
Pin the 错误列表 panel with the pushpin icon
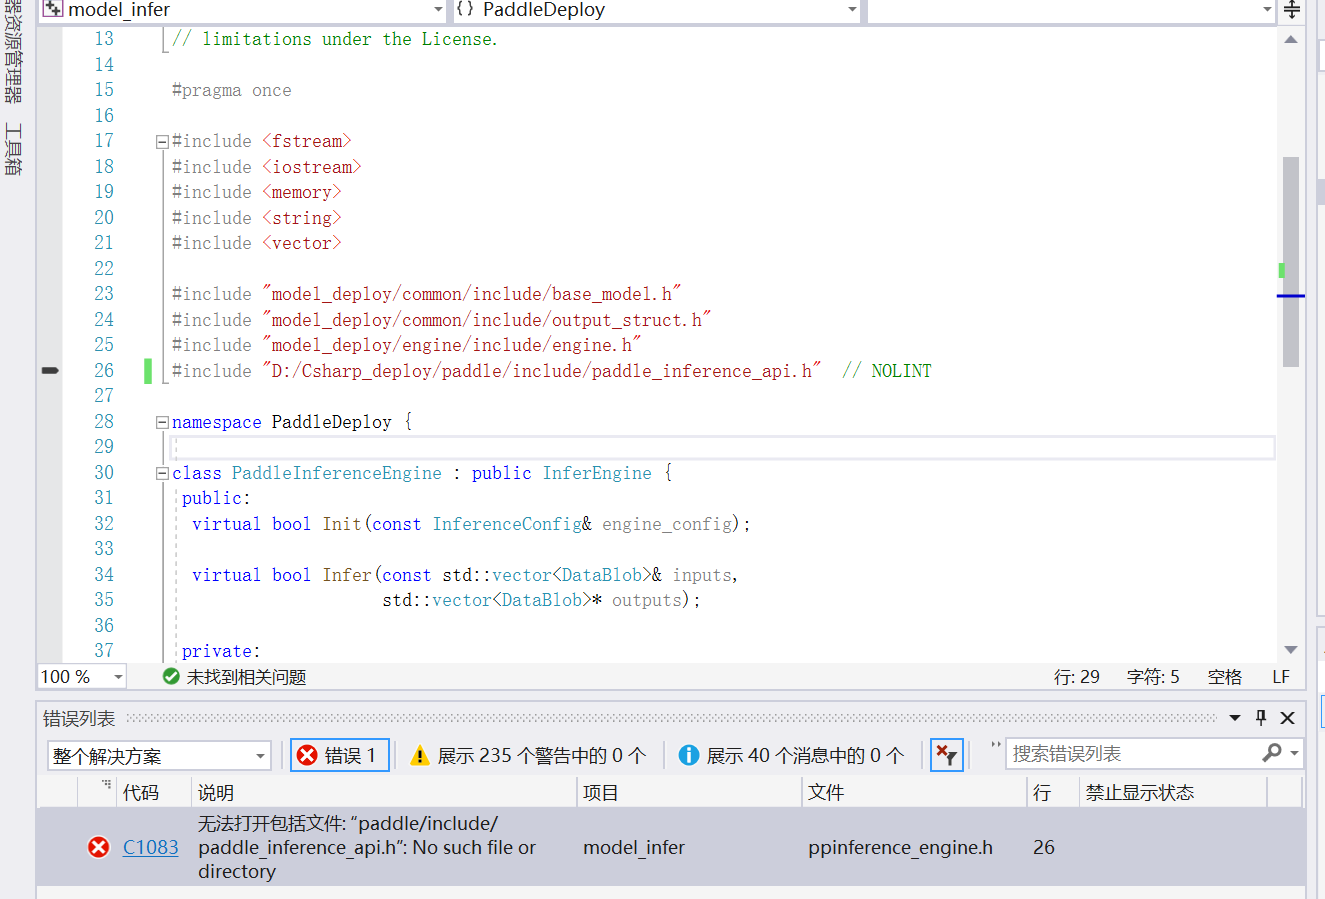point(1259,717)
